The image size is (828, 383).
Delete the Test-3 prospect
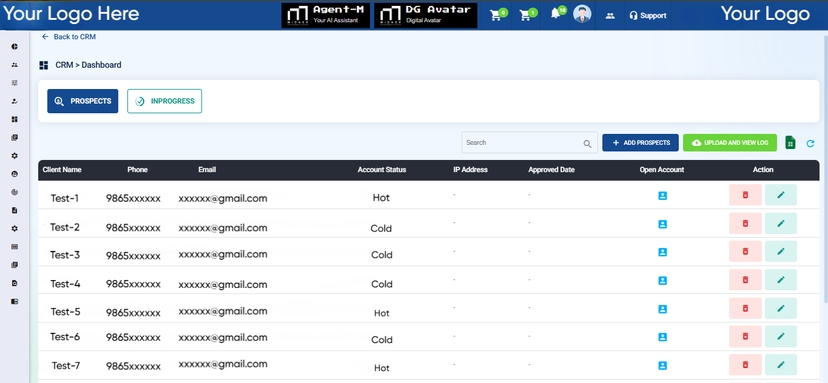pos(745,251)
